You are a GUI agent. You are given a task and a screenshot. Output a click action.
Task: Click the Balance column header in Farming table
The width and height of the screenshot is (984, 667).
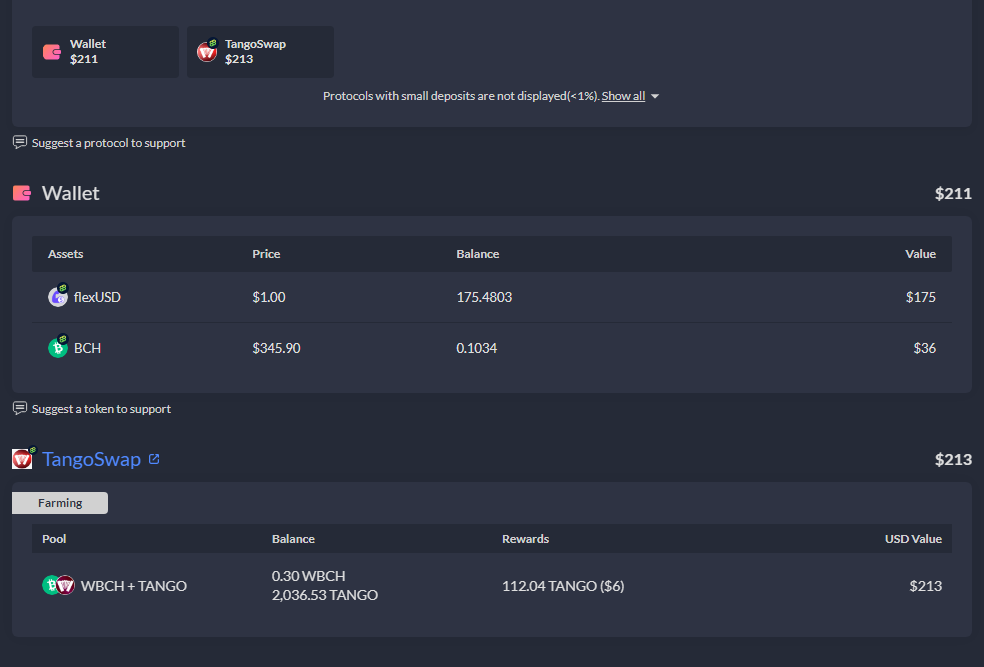pyautogui.click(x=293, y=539)
